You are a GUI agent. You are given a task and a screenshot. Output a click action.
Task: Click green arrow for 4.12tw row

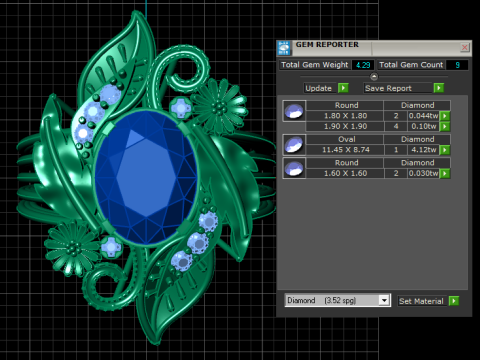[445, 150]
